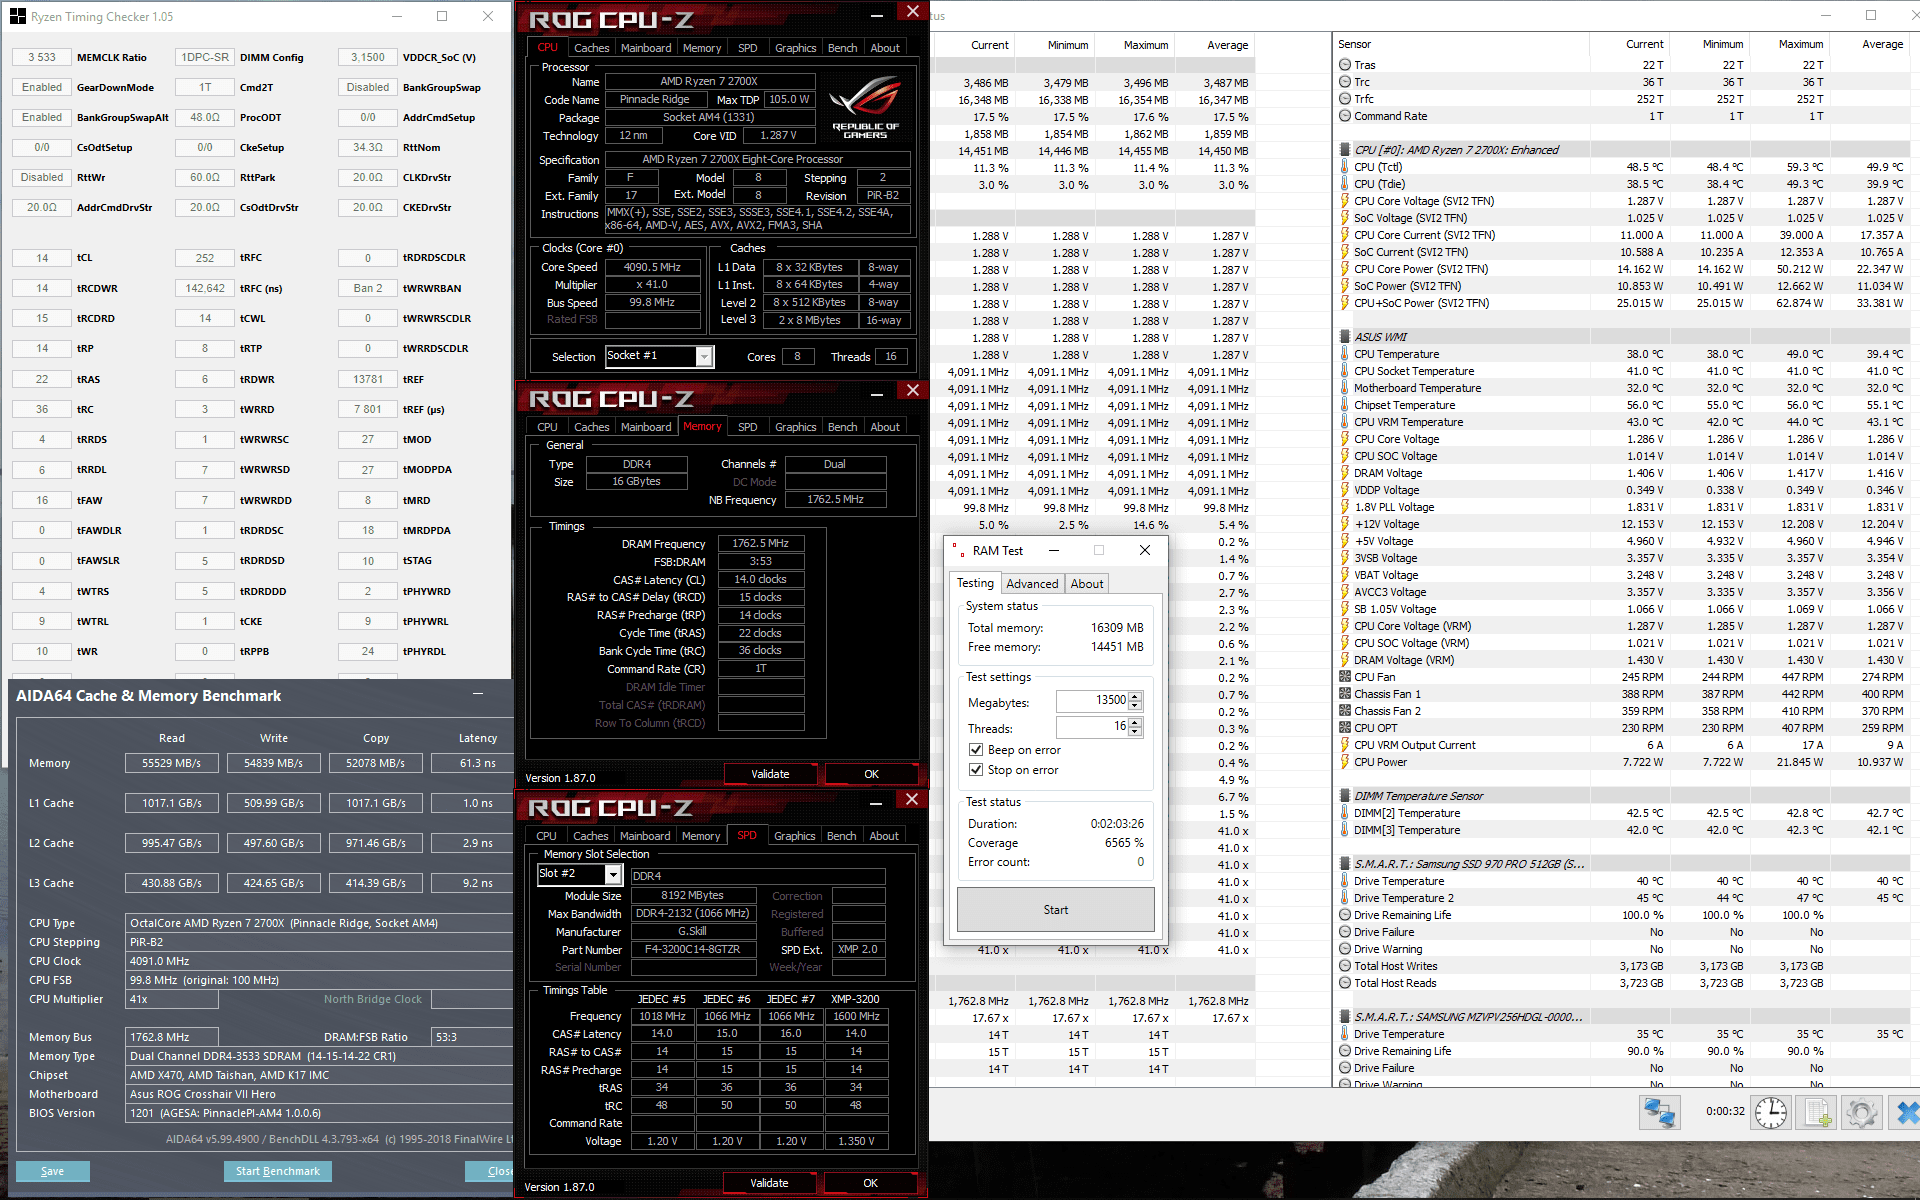Image resolution: width=1920 pixels, height=1200 pixels.
Task: Click the Memory Read result 55529 MB/s
Action: click(171, 763)
